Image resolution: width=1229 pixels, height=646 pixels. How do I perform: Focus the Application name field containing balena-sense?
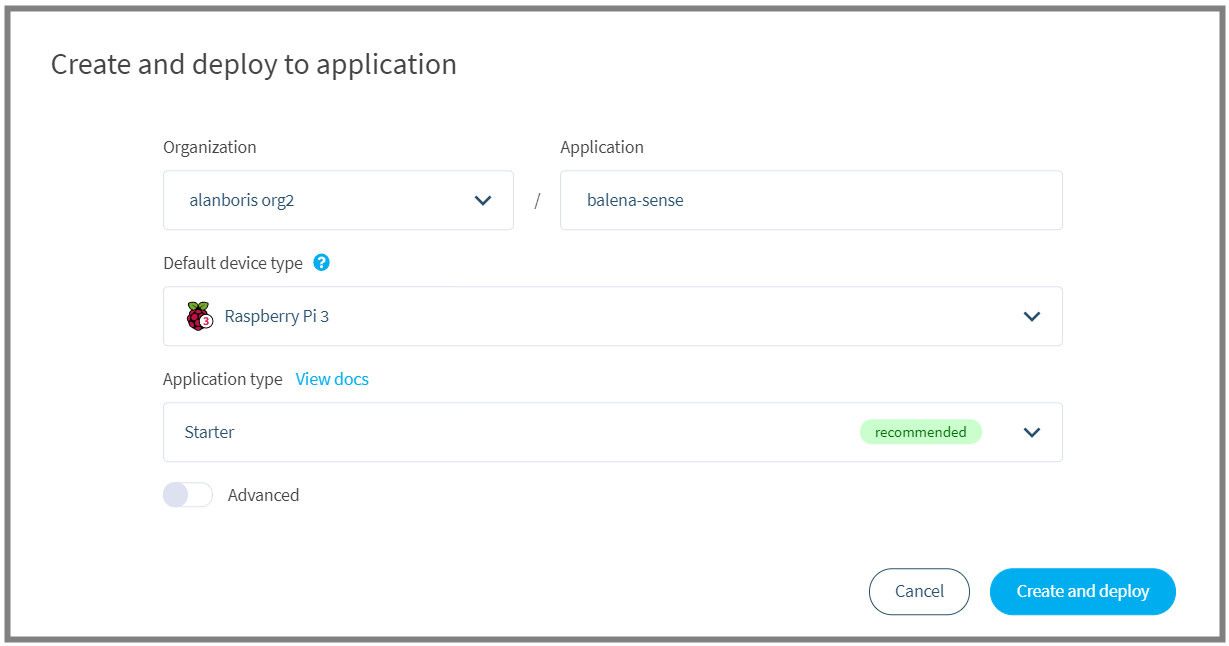810,200
